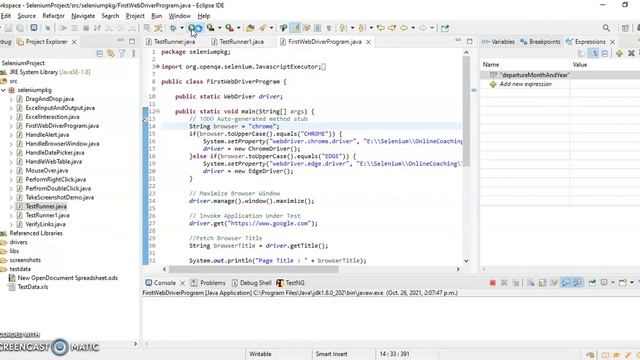Click the Last Edit Location arrow icon
This screenshot has height=360, width=640.
(380, 28)
